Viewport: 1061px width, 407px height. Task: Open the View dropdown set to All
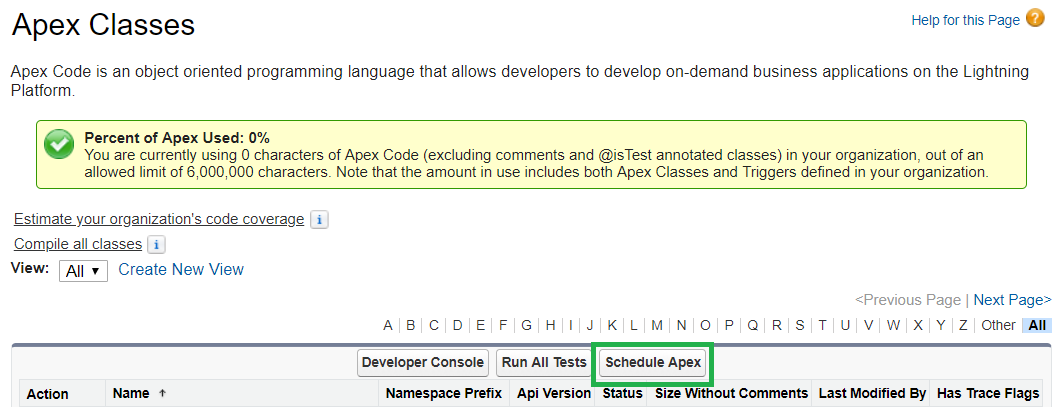(x=83, y=271)
